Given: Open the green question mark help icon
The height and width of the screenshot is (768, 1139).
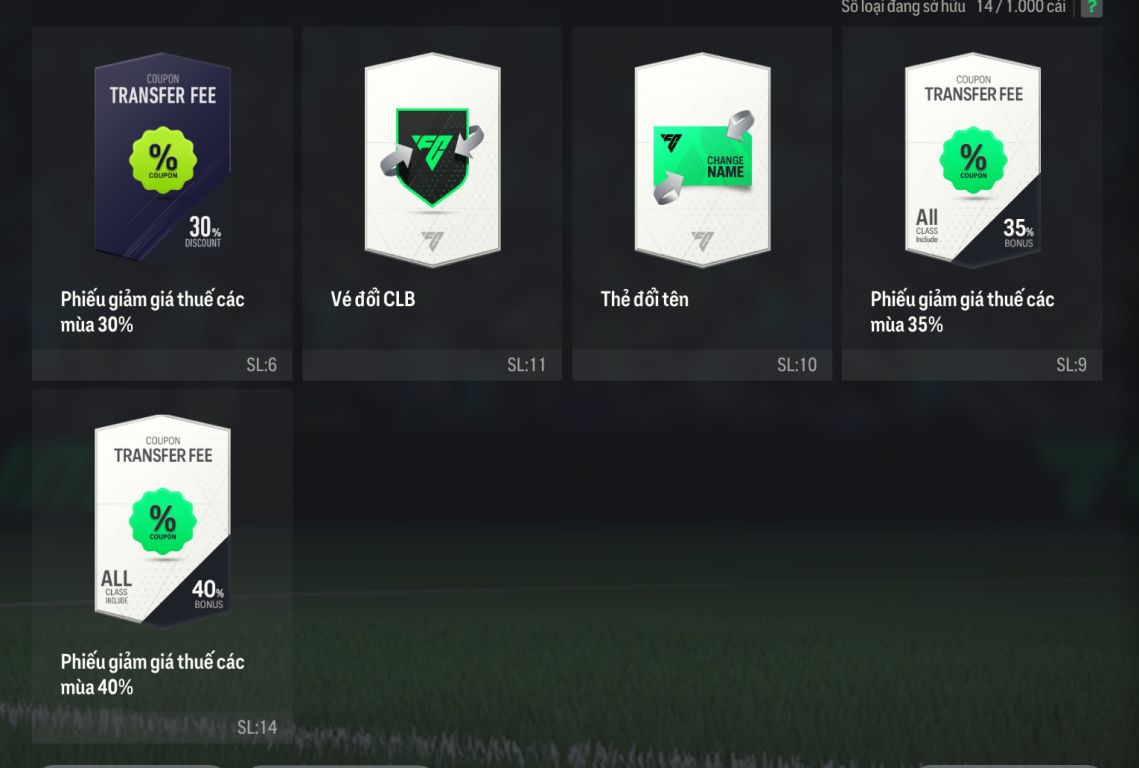Looking at the screenshot, I should coord(1091,7).
